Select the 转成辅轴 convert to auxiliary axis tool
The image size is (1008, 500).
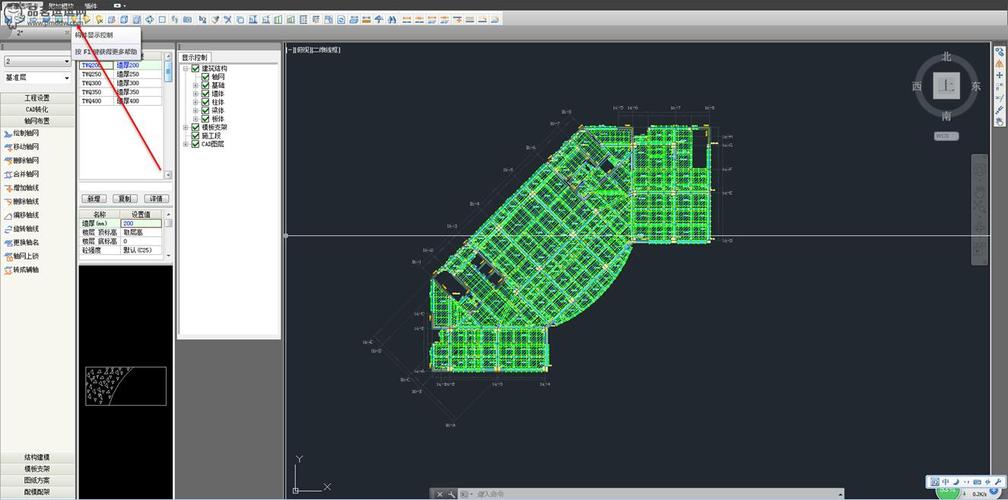[22, 269]
